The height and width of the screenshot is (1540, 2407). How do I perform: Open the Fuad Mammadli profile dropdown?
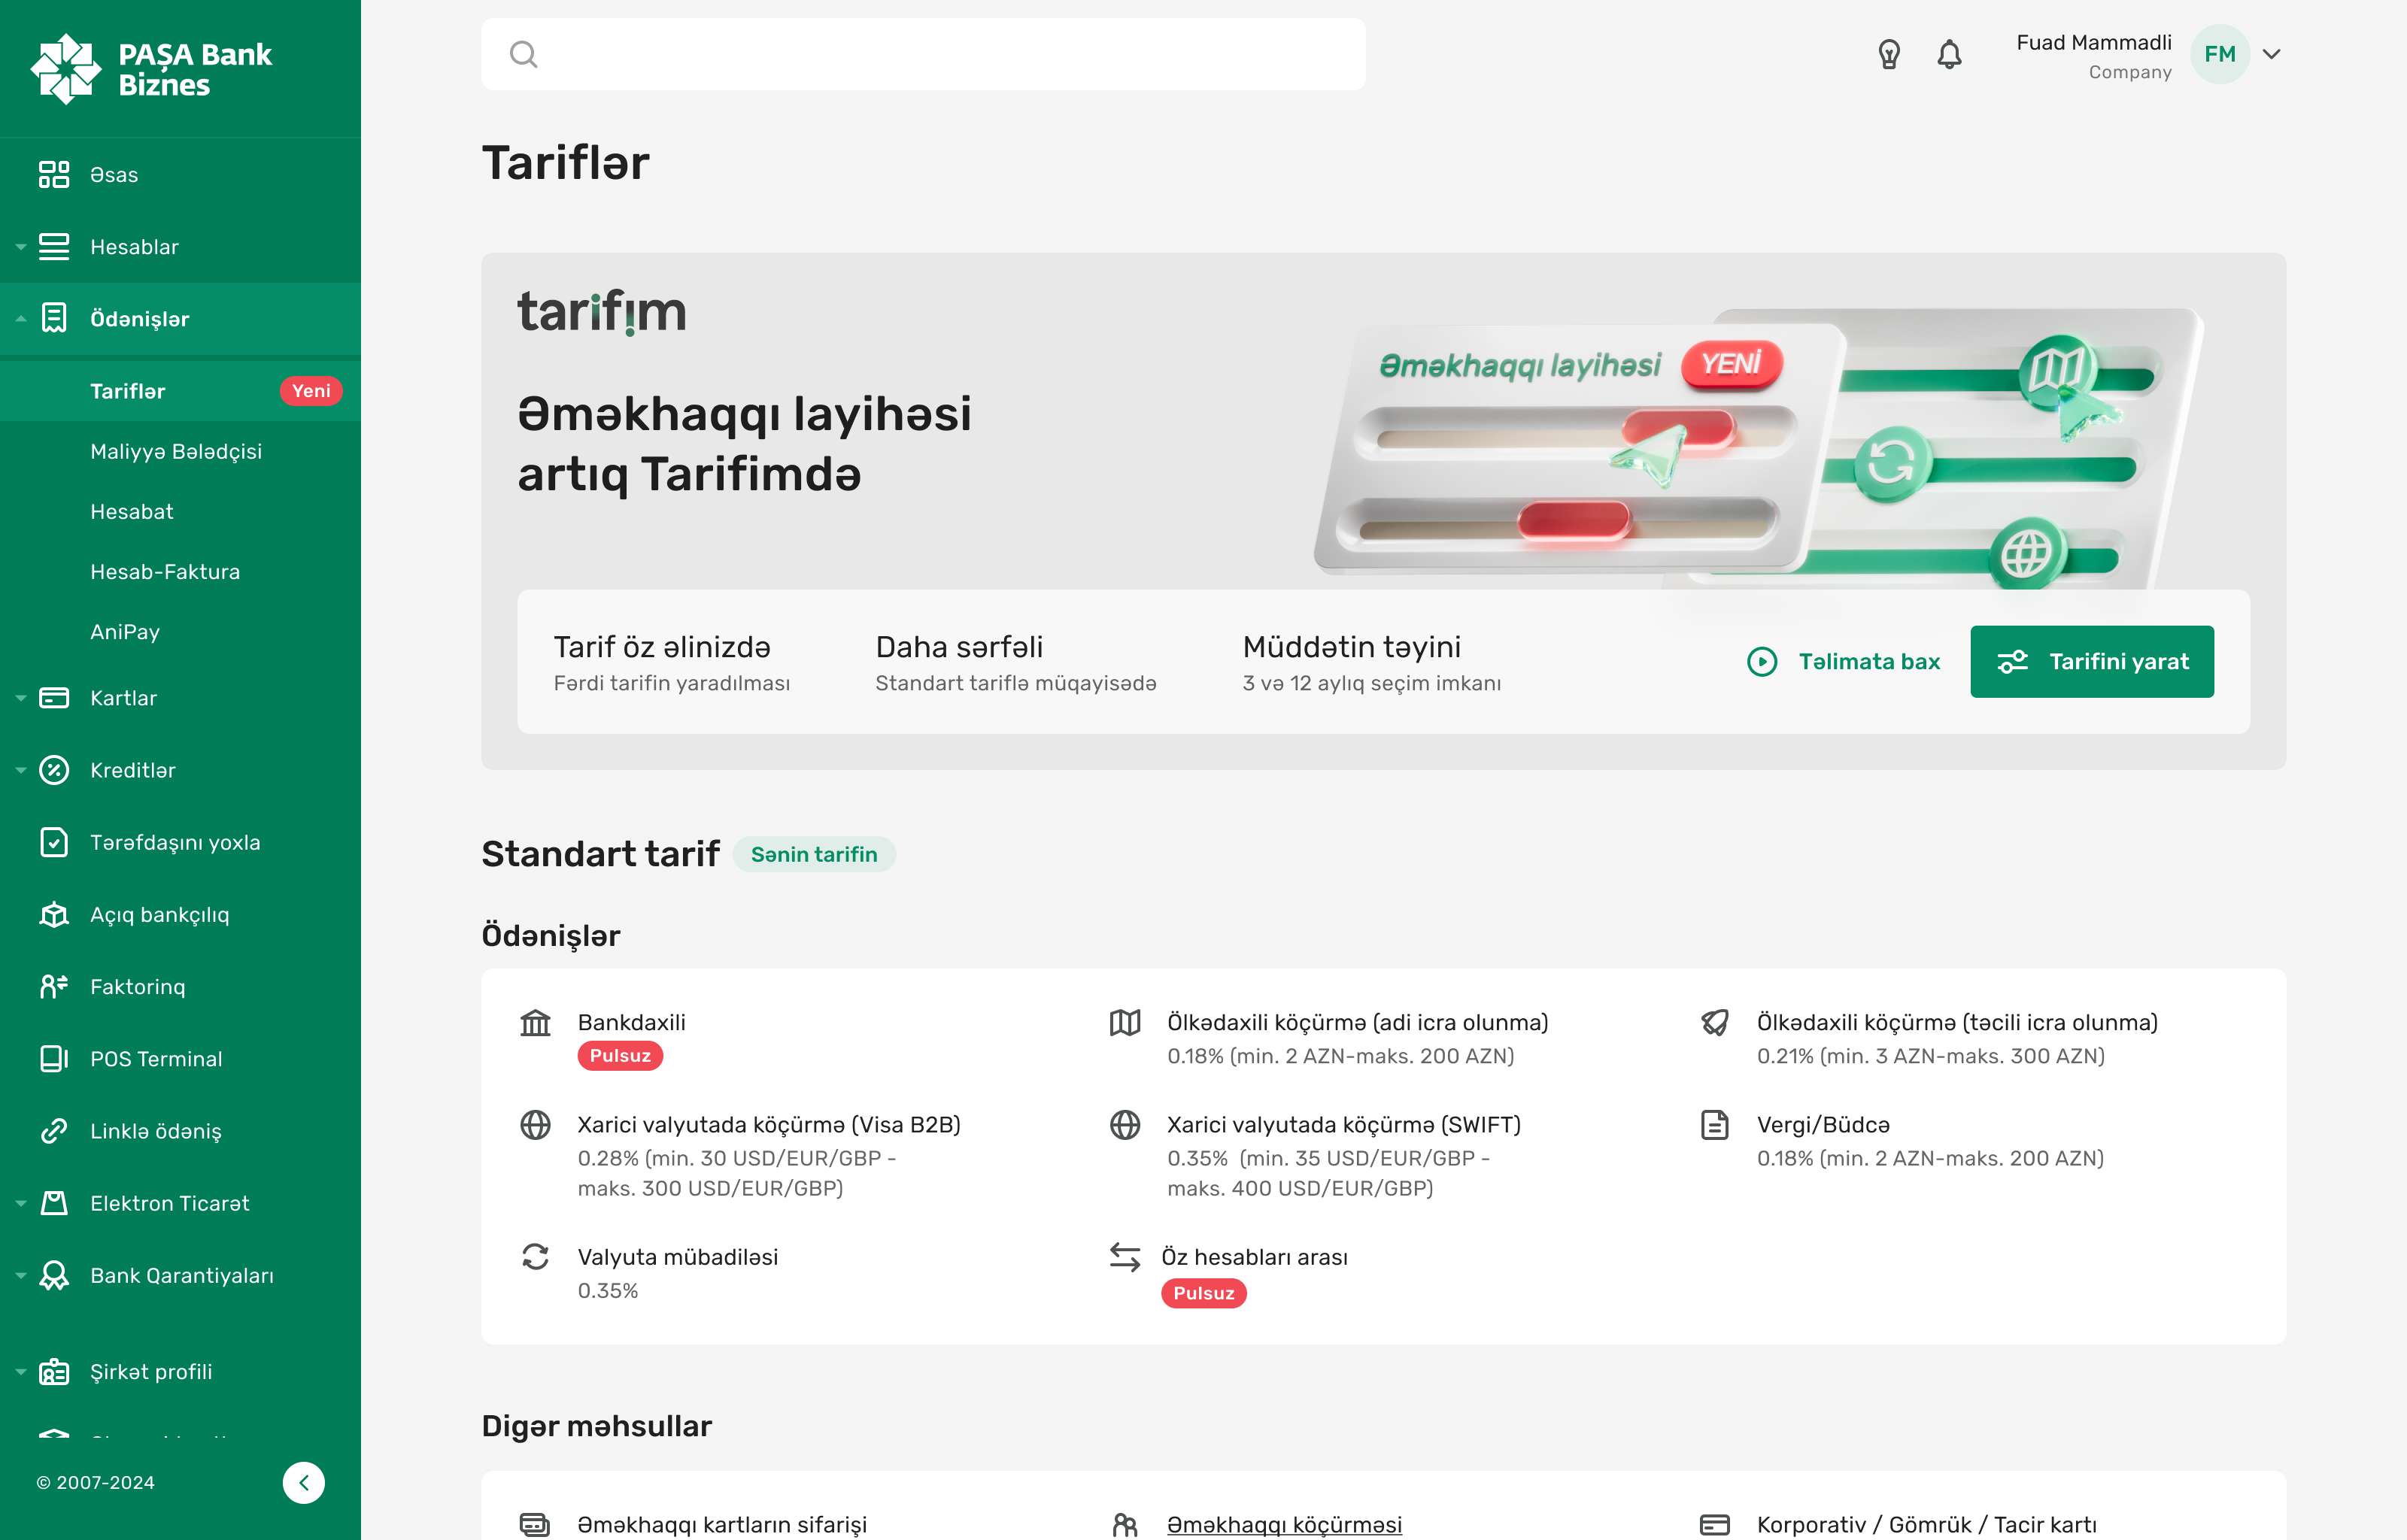pyautogui.click(x=2271, y=54)
